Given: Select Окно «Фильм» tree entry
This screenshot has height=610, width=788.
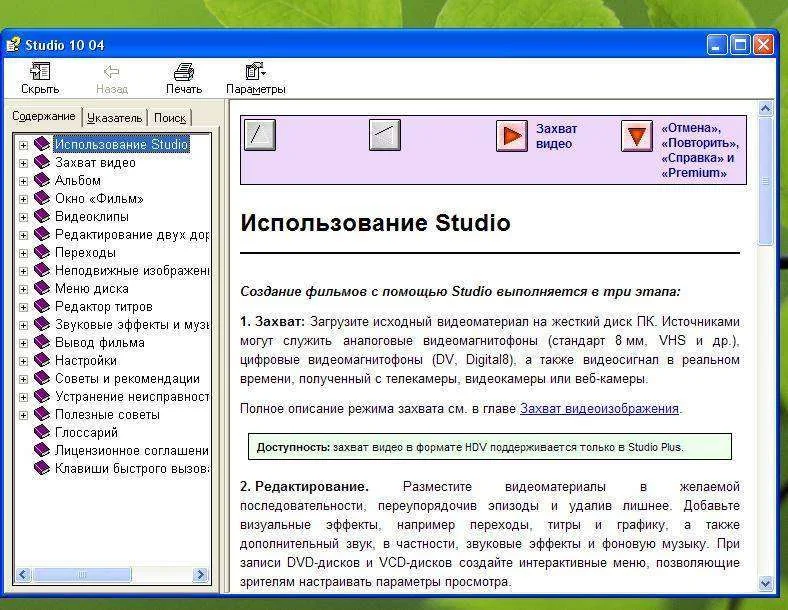Looking at the screenshot, I should (x=99, y=198).
